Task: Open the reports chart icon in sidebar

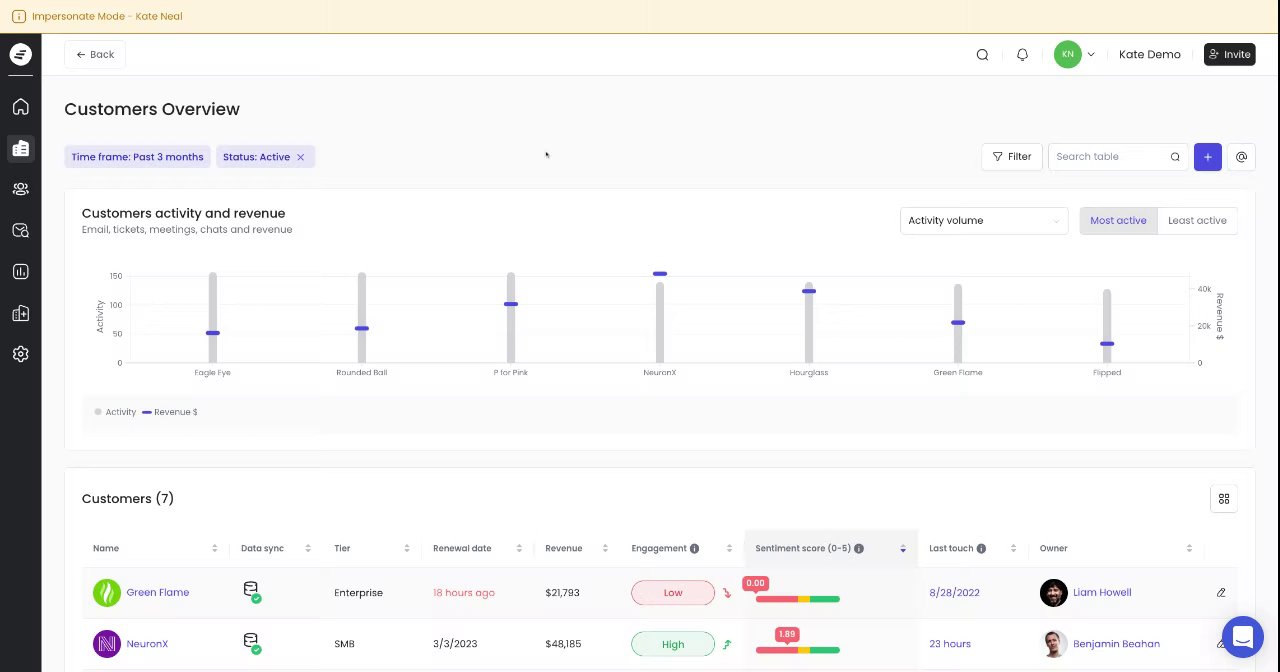Action: 20,272
